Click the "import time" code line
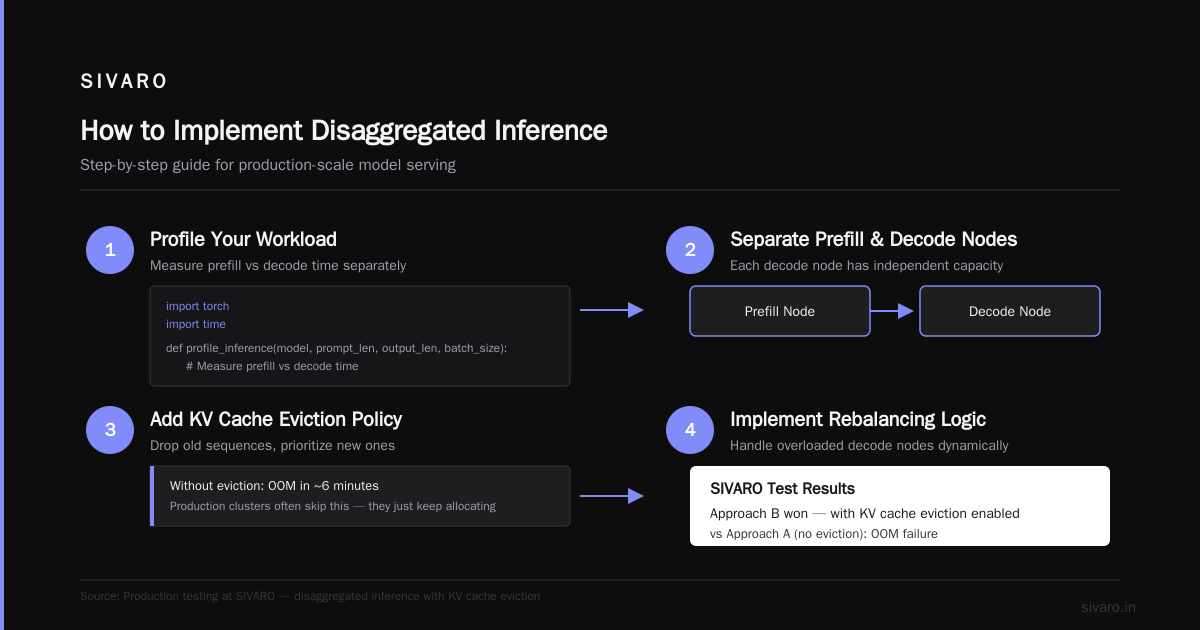This screenshot has height=630, width=1200. [196, 324]
